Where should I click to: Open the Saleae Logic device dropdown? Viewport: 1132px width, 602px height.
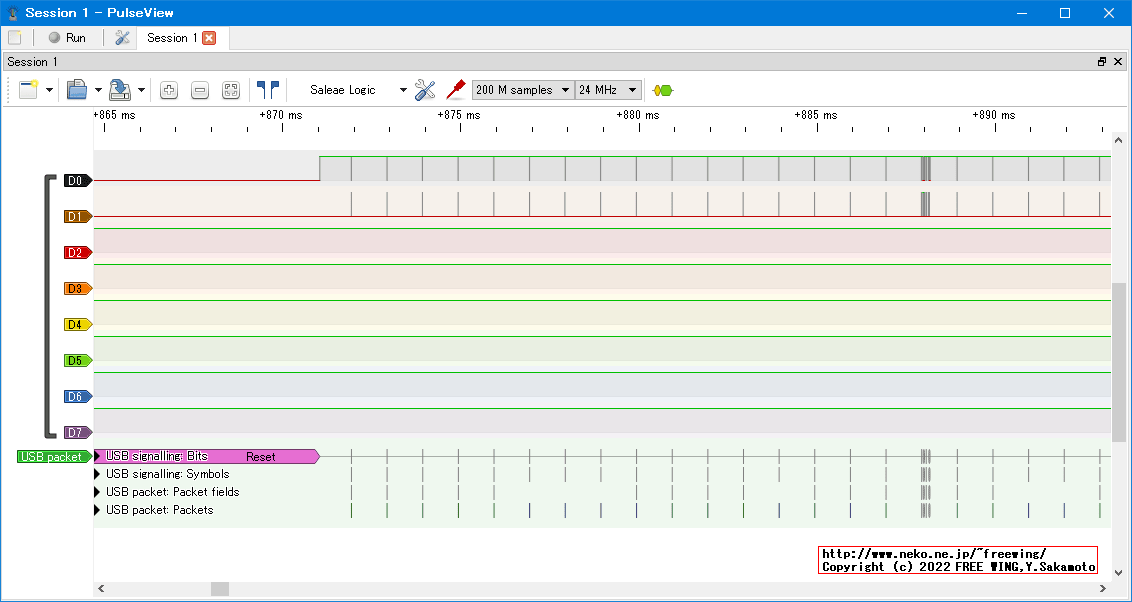[358, 90]
